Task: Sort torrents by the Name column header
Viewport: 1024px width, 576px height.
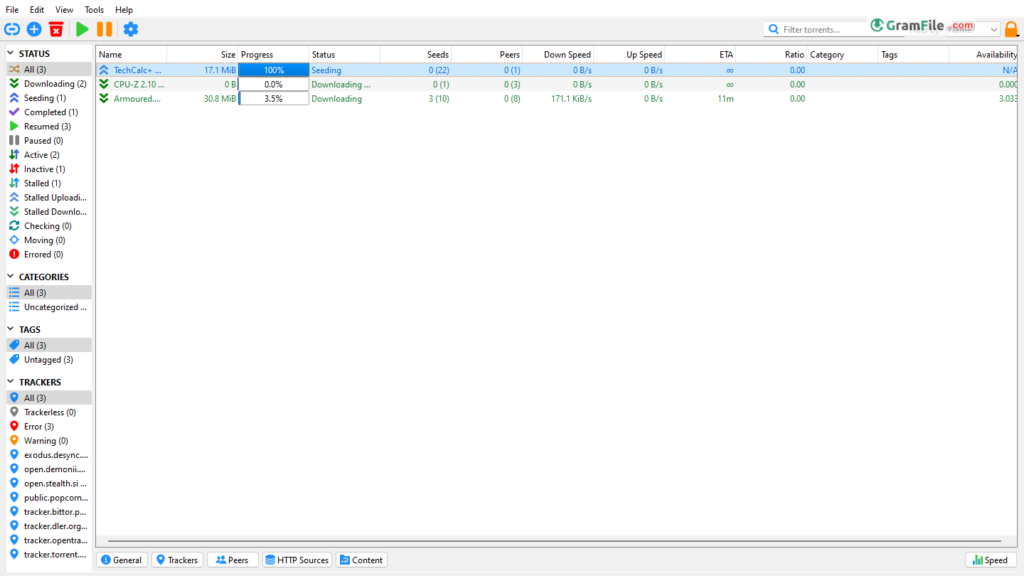Action: (x=131, y=55)
